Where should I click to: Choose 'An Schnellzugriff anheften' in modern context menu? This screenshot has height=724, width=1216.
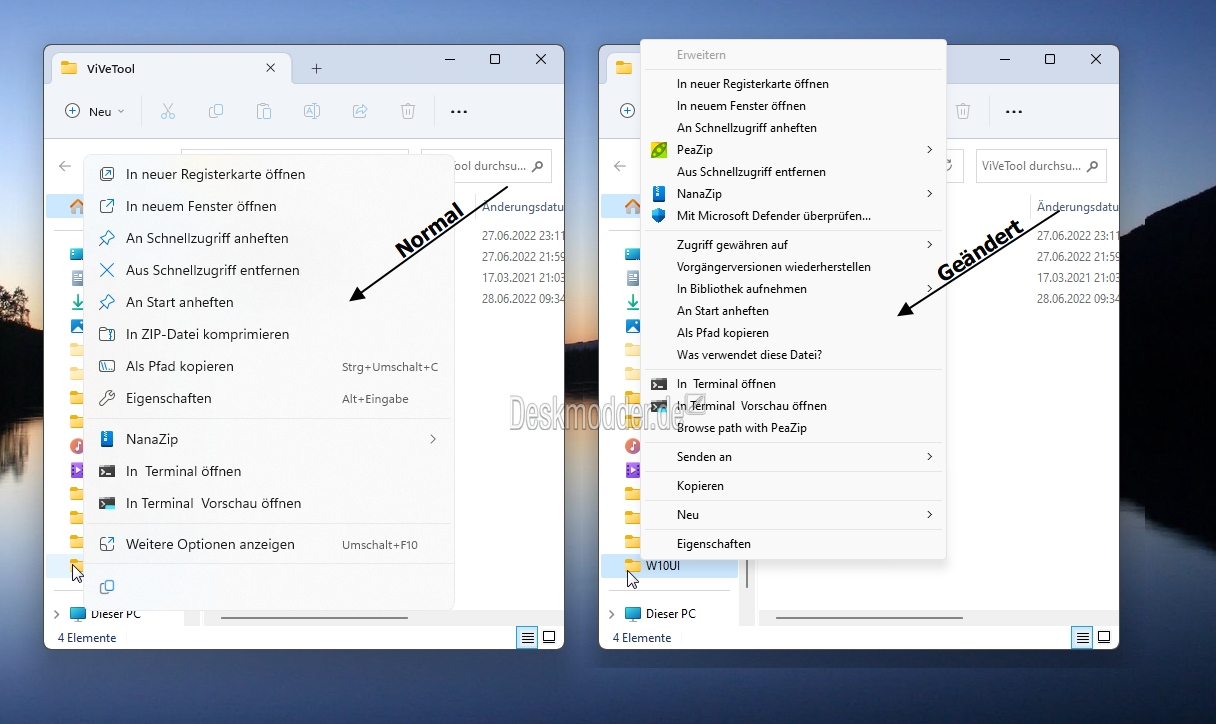(269, 238)
